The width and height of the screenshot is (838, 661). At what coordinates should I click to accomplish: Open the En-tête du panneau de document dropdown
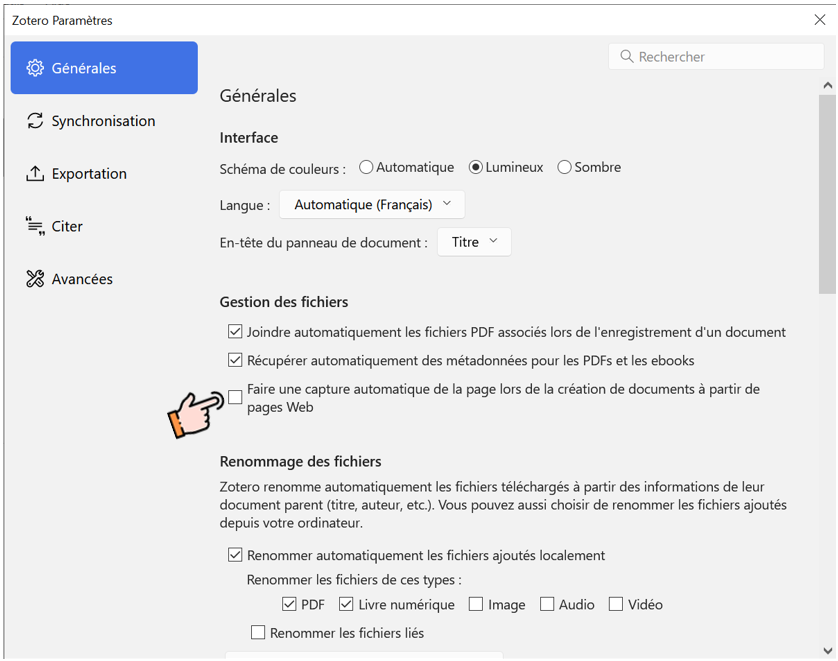click(474, 242)
